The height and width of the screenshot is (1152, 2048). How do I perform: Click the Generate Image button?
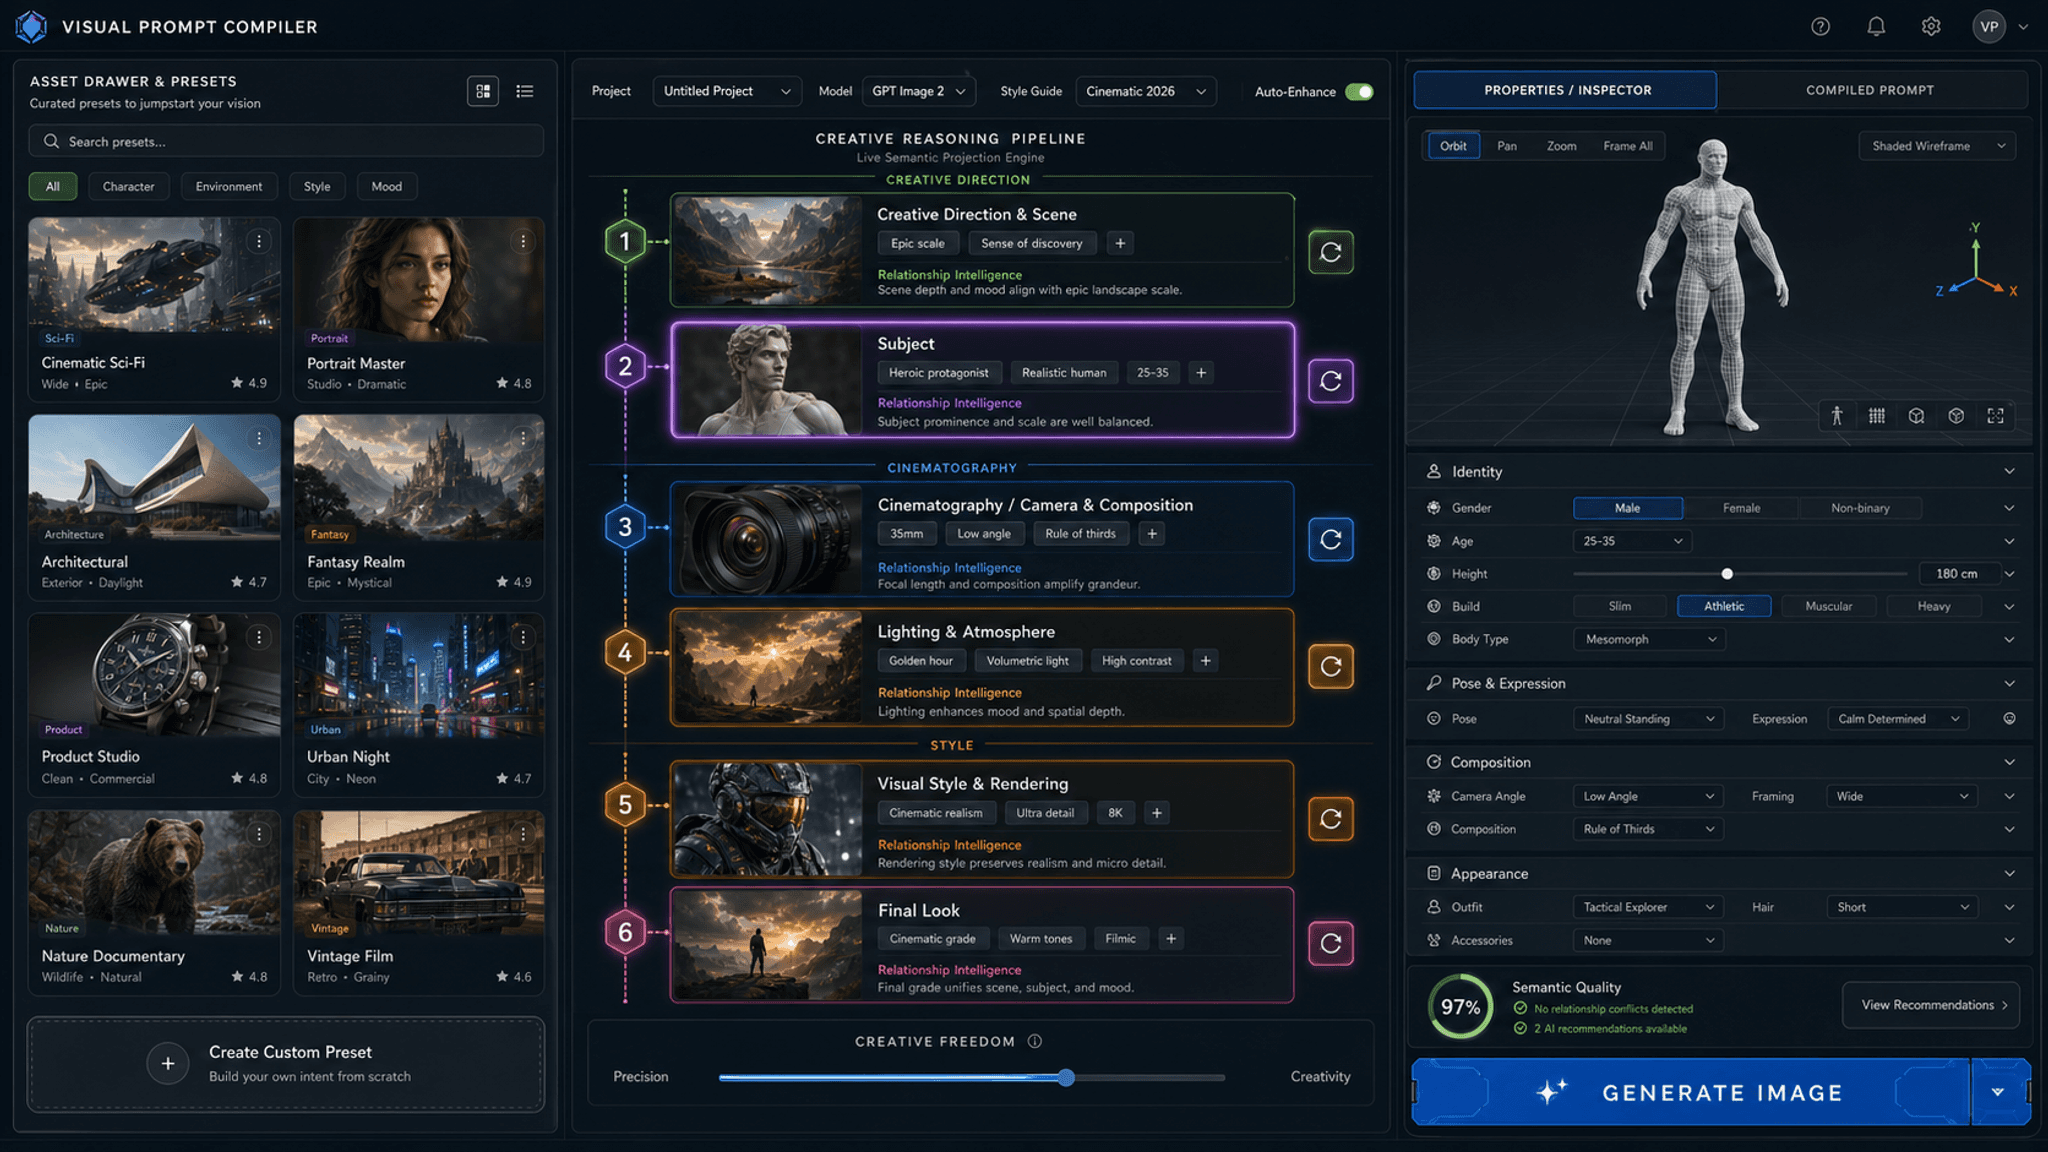1691,1092
